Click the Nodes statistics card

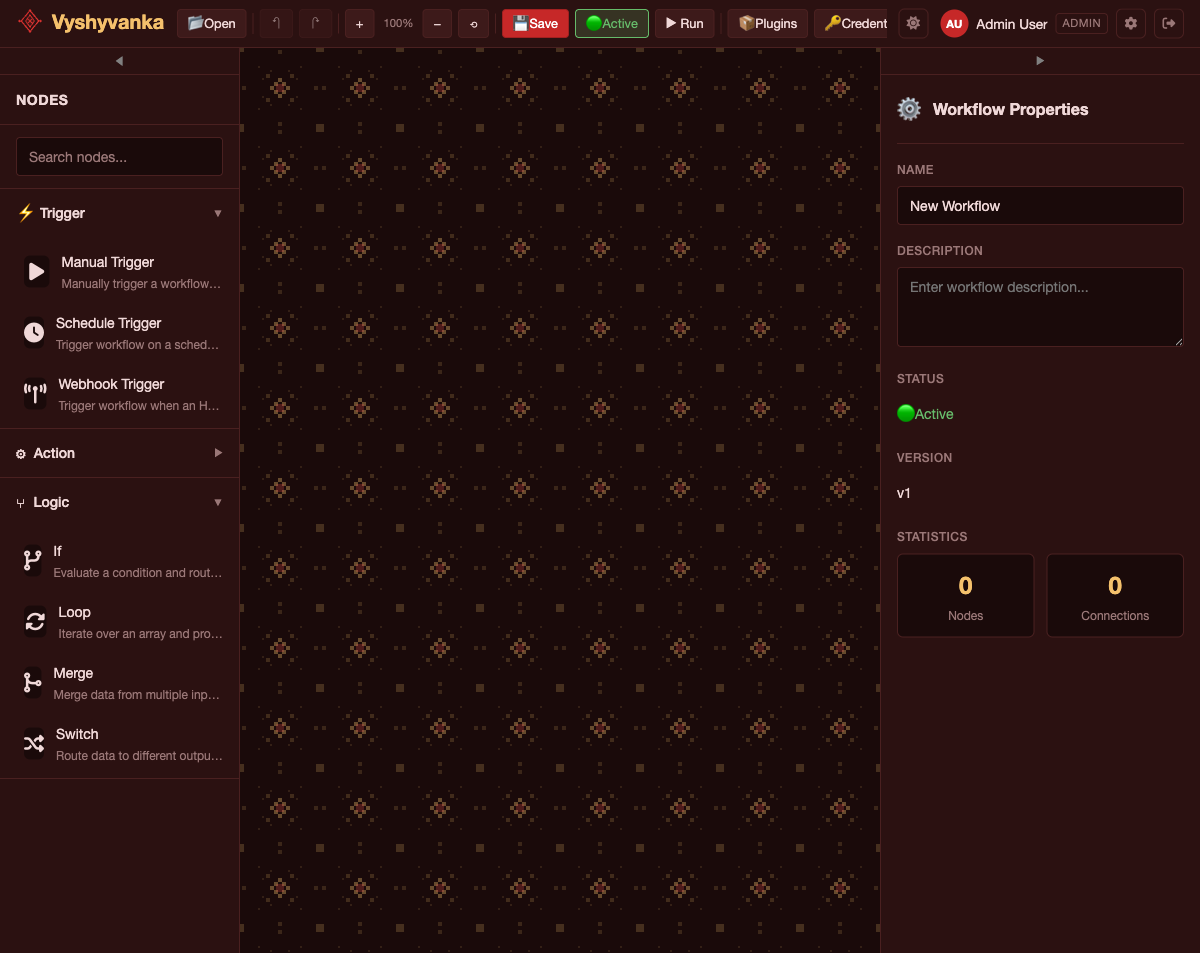(965, 596)
